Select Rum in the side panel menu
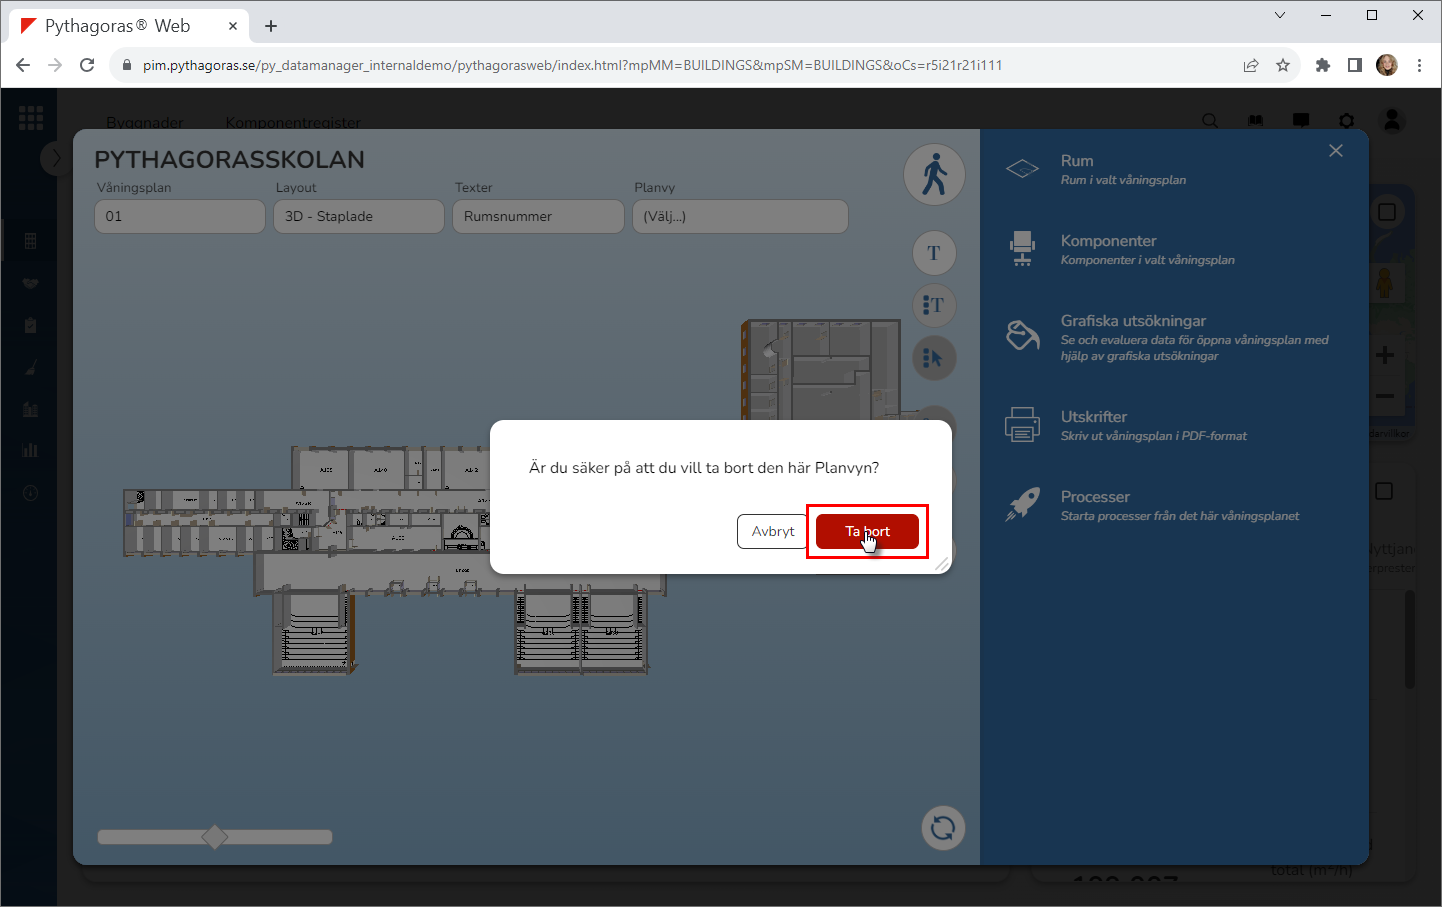This screenshot has height=907, width=1442. click(x=1077, y=161)
